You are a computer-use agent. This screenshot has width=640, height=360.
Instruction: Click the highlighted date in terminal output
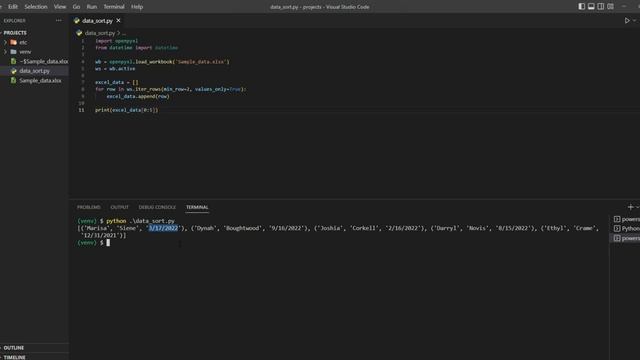pyautogui.click(x=163, y=228)
